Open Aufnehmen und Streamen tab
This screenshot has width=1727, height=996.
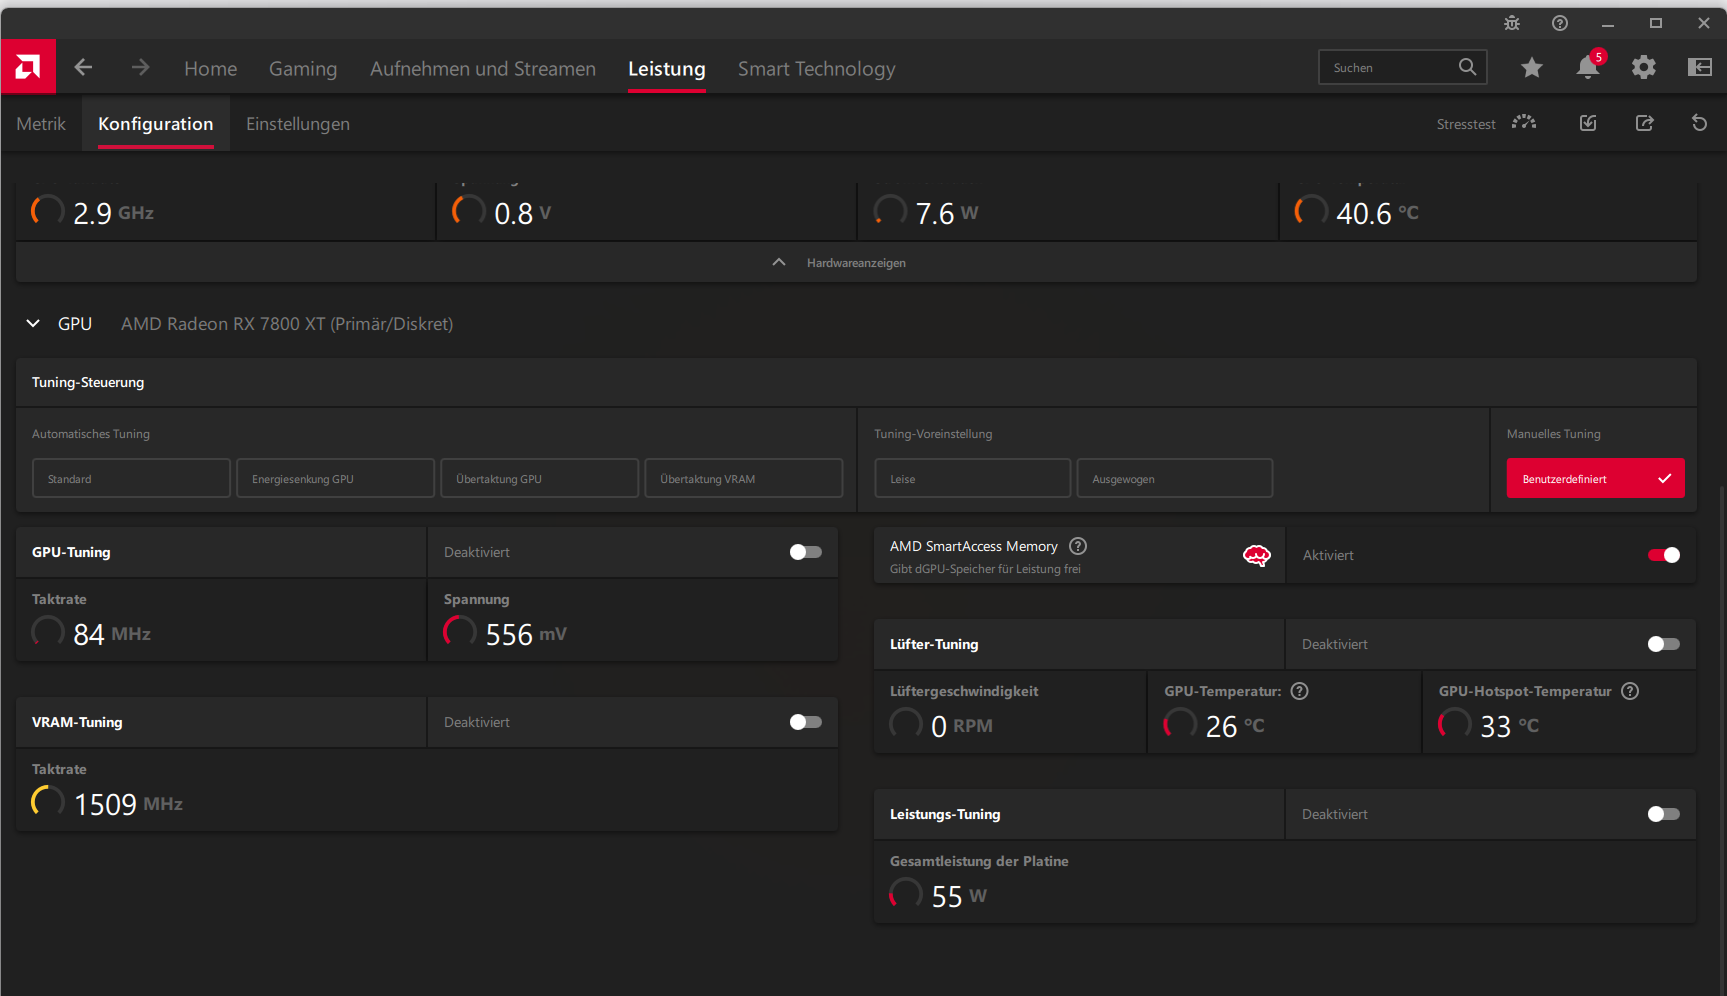483,68
